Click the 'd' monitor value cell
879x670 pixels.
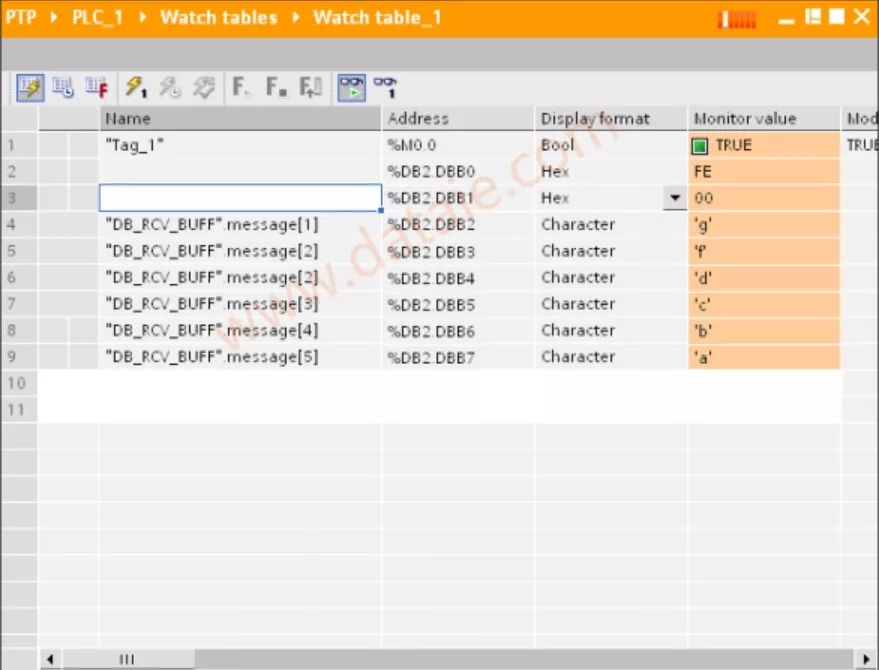point(764,278)
